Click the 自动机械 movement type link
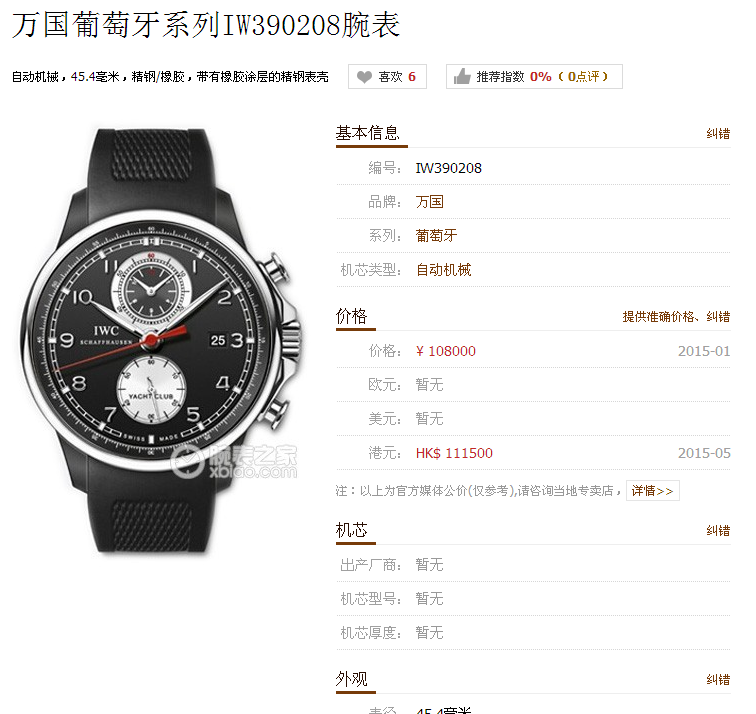Image resolution: width=756 pixels, height=714 pixels. click(x=444, y=269)
